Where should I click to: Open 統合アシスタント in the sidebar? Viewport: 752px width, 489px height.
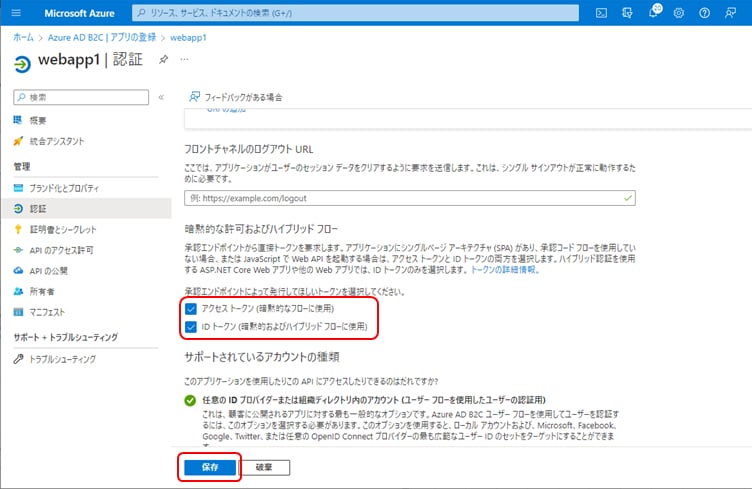click(57, 141)
